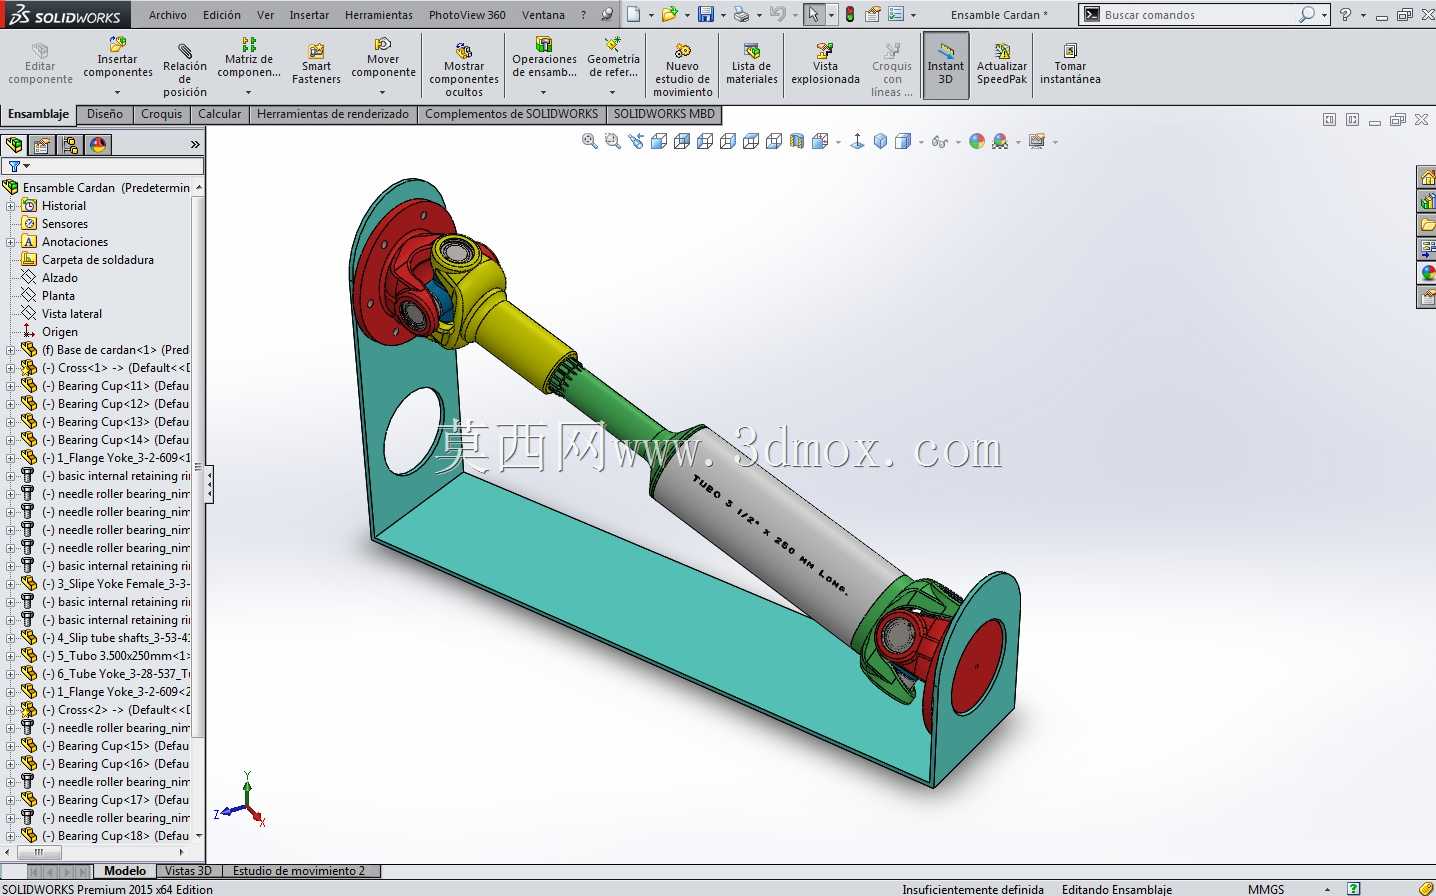
Task: Click Tomar instantánea tool
Action: click(1070, 65)
